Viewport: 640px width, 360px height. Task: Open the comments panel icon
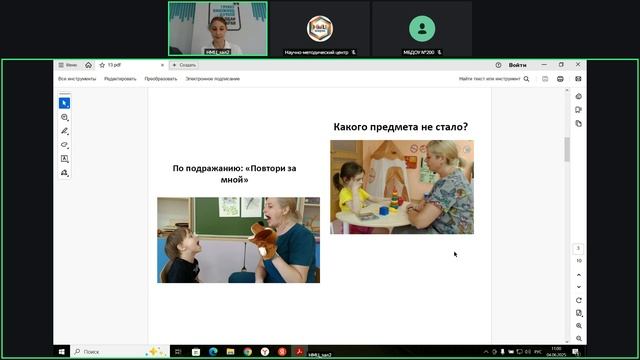pyautogui.click(x=579, y=110)
